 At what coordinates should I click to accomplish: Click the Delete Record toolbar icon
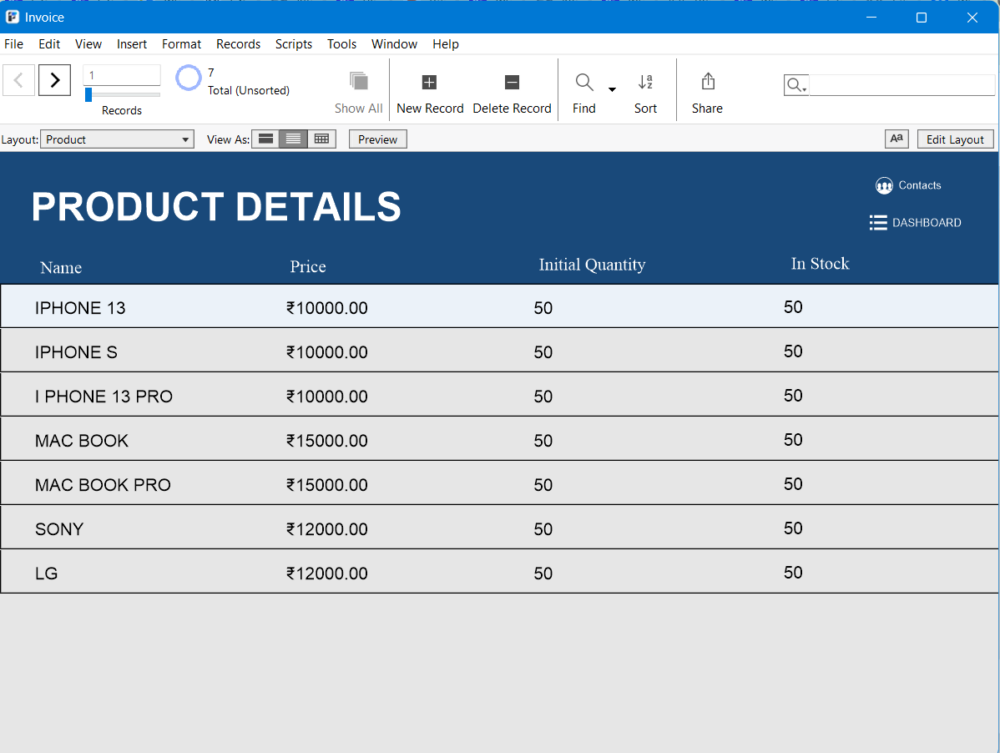pyautogui.click(x=511, y=82)
